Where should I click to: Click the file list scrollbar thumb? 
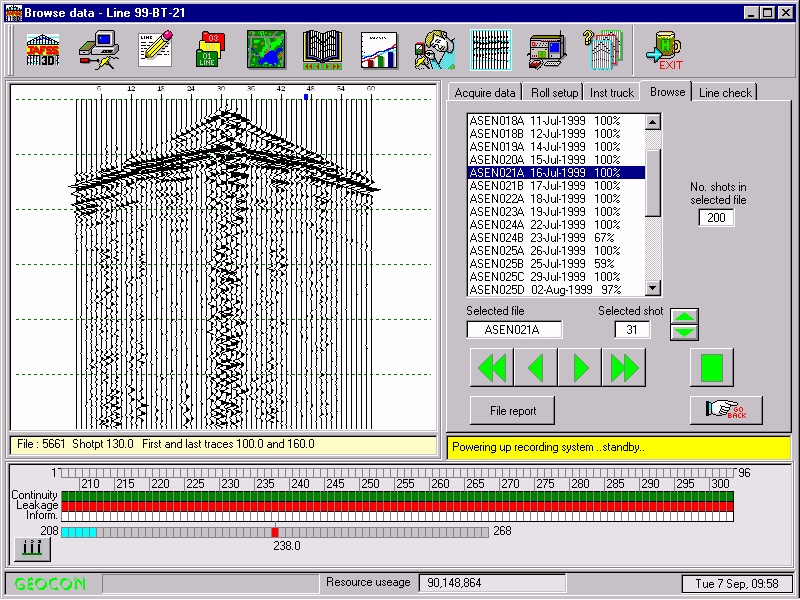tap(653, 183)
